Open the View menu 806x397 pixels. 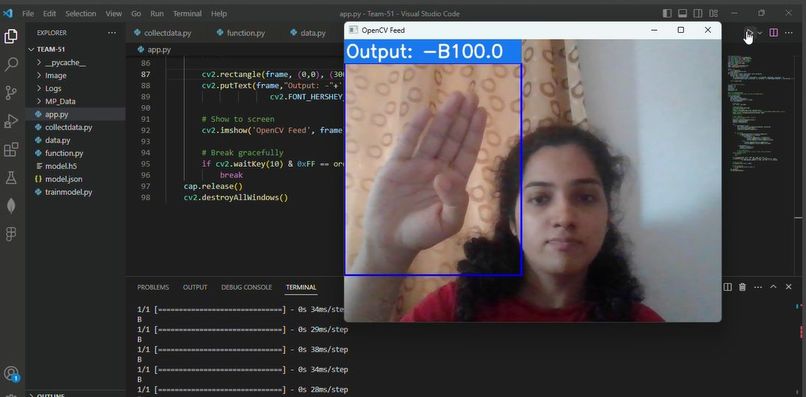click(114, 13)
